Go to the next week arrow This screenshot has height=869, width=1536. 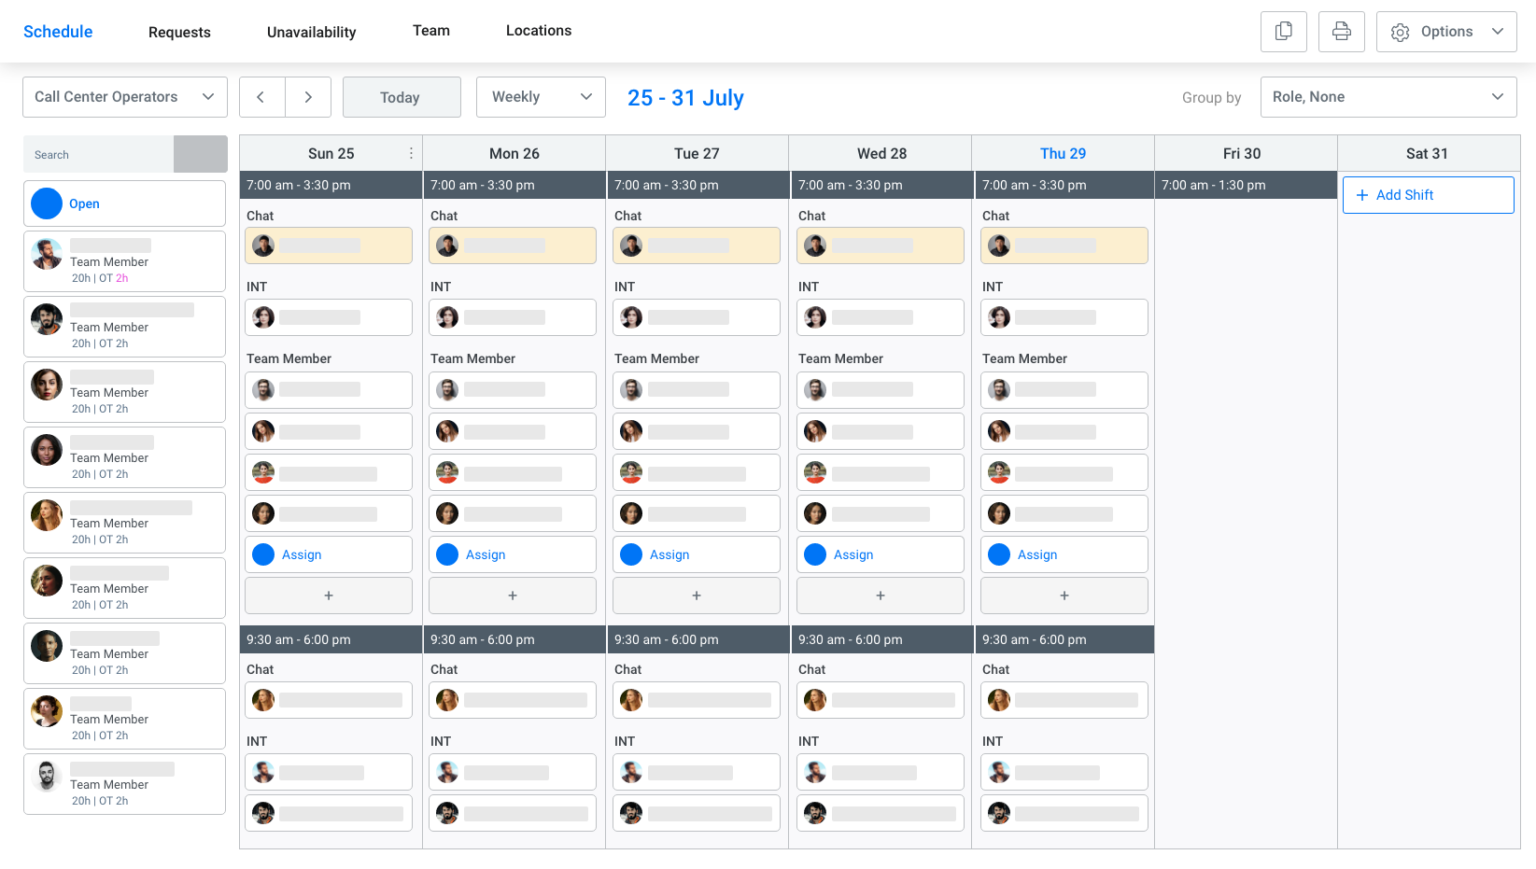(x=308, y=97)
